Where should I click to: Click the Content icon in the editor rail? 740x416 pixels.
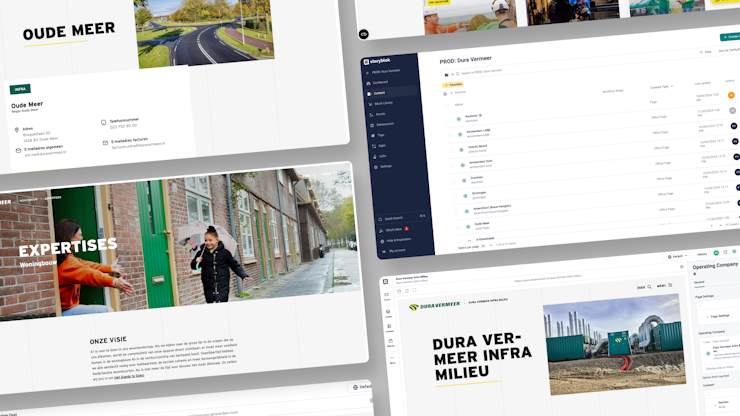(389, 328)
